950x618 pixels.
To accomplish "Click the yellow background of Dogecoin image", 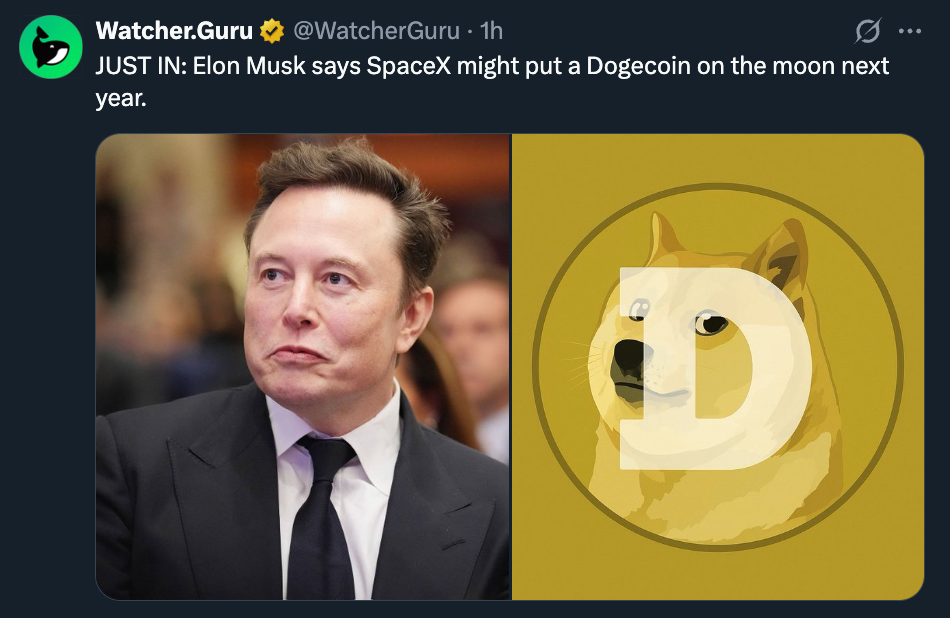I will [718, 159].
